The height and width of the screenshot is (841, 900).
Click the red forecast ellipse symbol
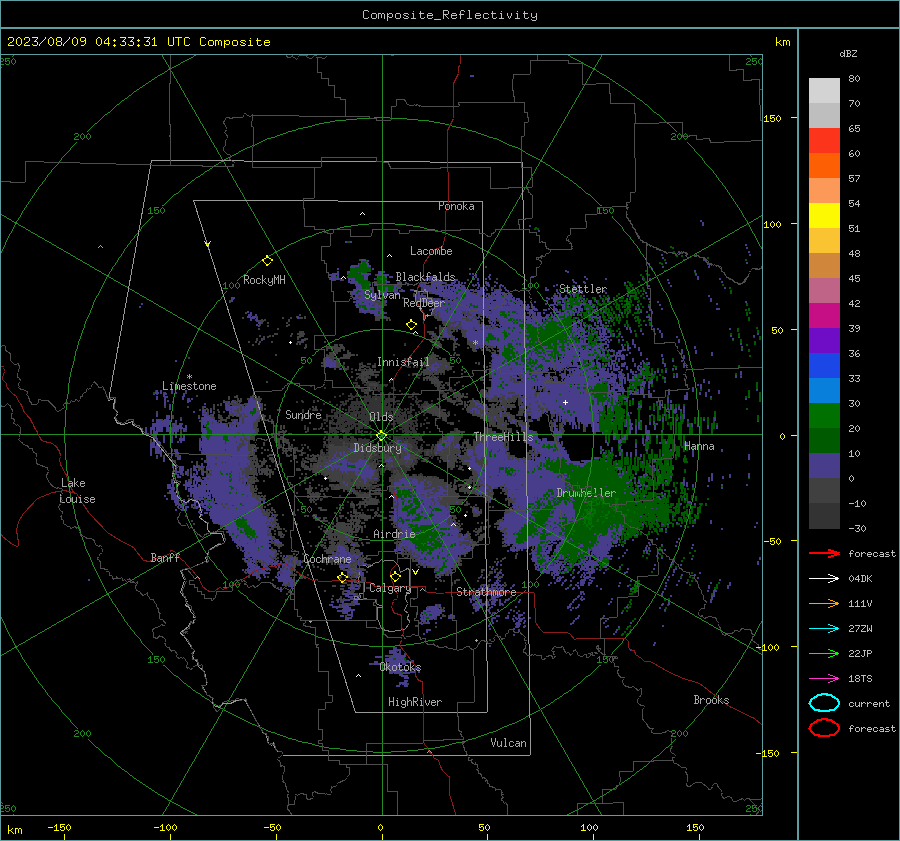[x=824, y=728]
